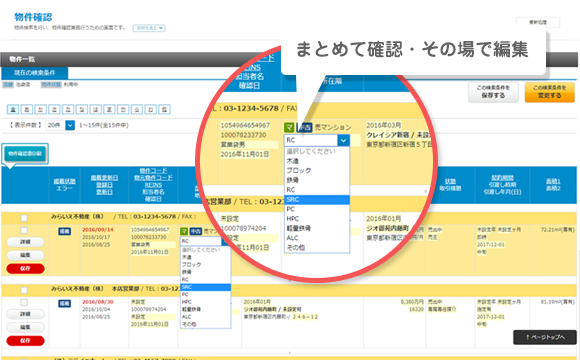Click green マ icon in magnified circle
This screenshot has height=360, width=580.
[289, 128]
